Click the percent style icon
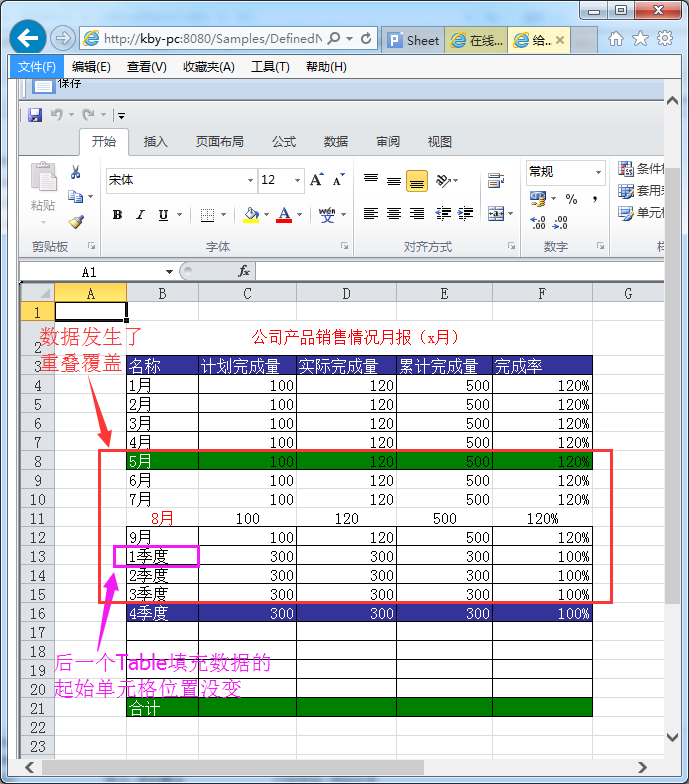This screenshot has width=689, height=784. [571, 199]
